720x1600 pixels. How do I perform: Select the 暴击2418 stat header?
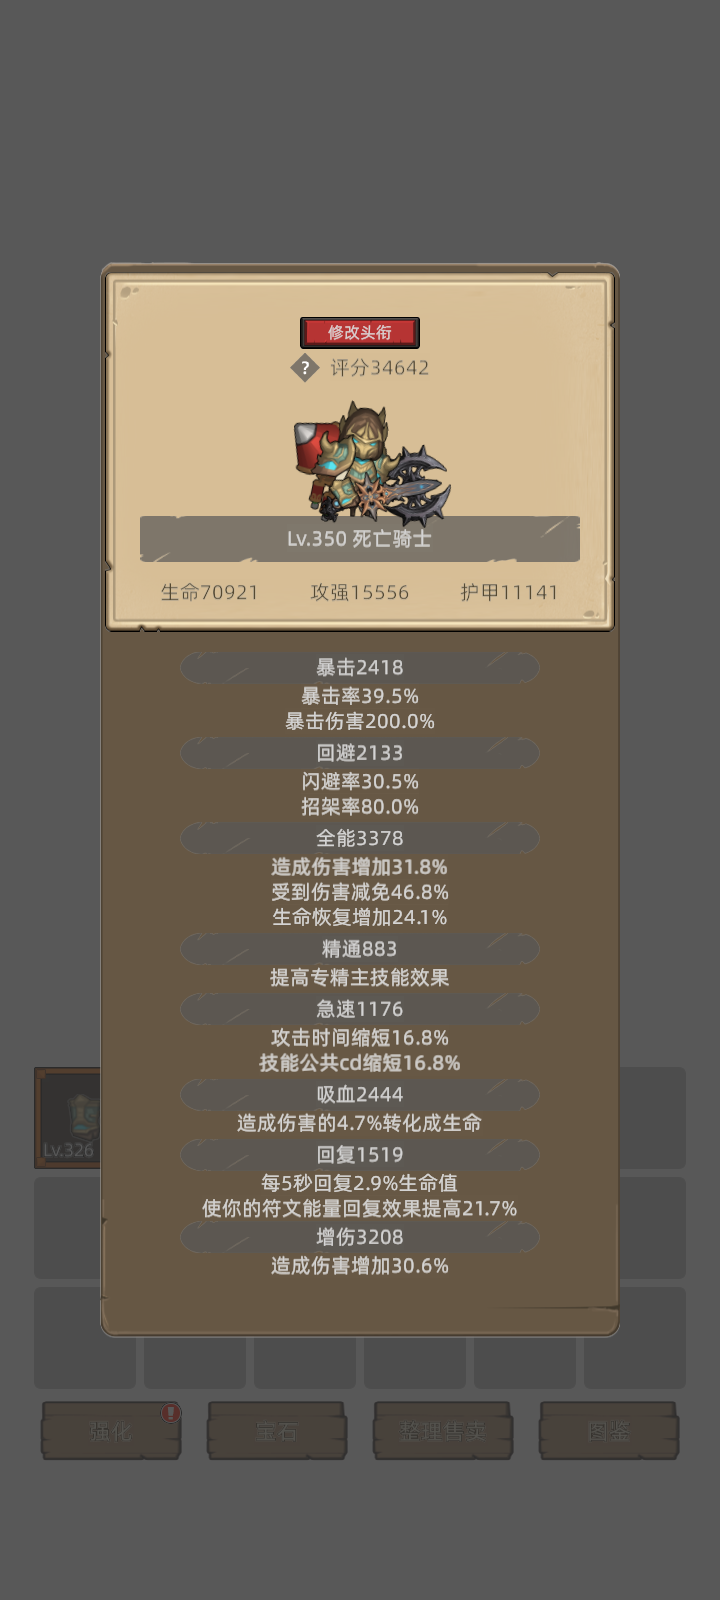(360, 667)
